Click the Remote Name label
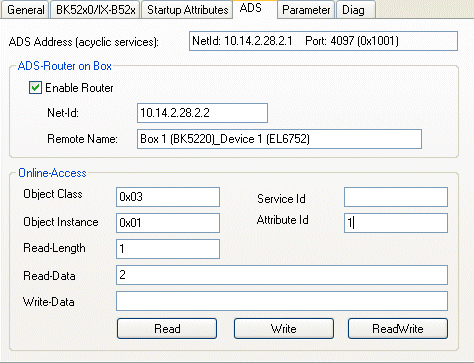The width and height of the screenshot is (474, 363). pyautogui.click(x=82, y=139)
